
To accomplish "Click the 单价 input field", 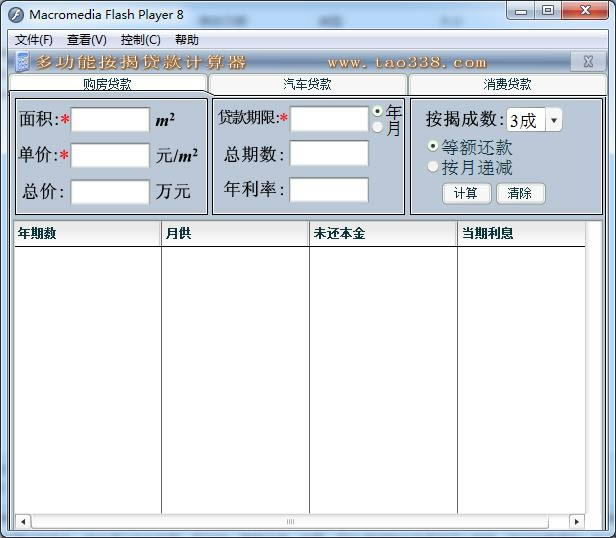I will [x=110, y=155].
